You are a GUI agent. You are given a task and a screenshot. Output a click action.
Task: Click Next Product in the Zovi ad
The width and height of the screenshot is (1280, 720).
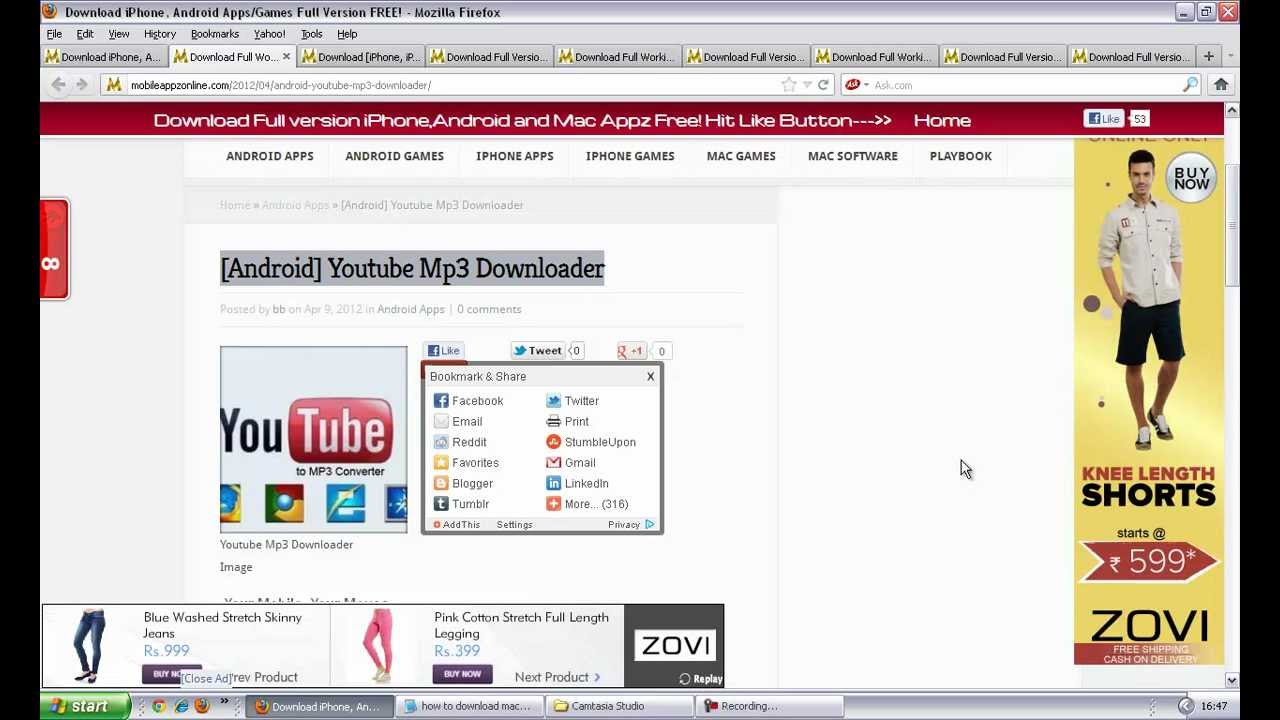(557, 678)
